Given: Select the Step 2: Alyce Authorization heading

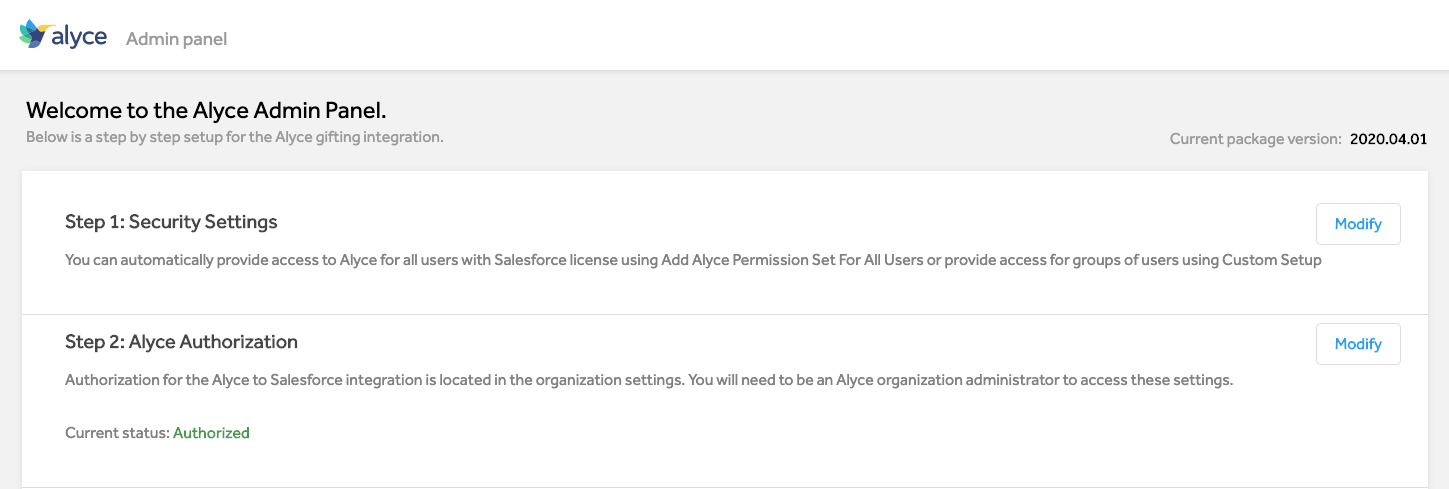Looking at the screenshot, I should pos(181,341).
